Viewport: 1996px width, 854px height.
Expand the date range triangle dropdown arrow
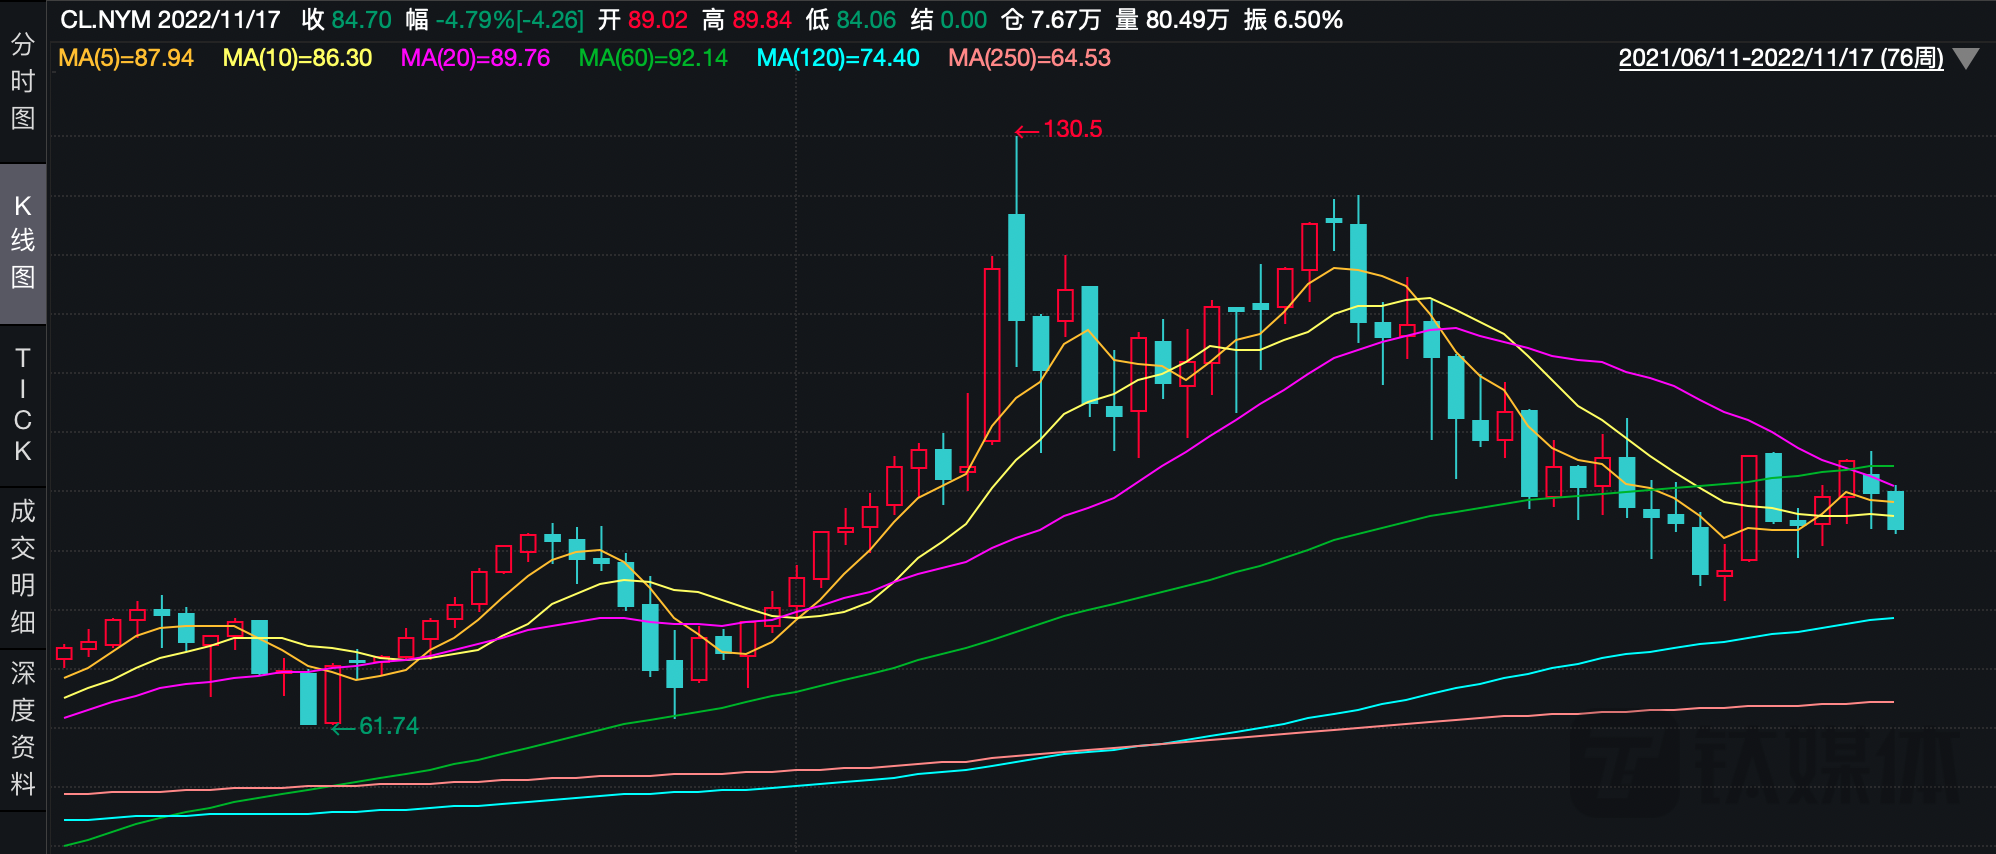click(x=1965, y=59)
